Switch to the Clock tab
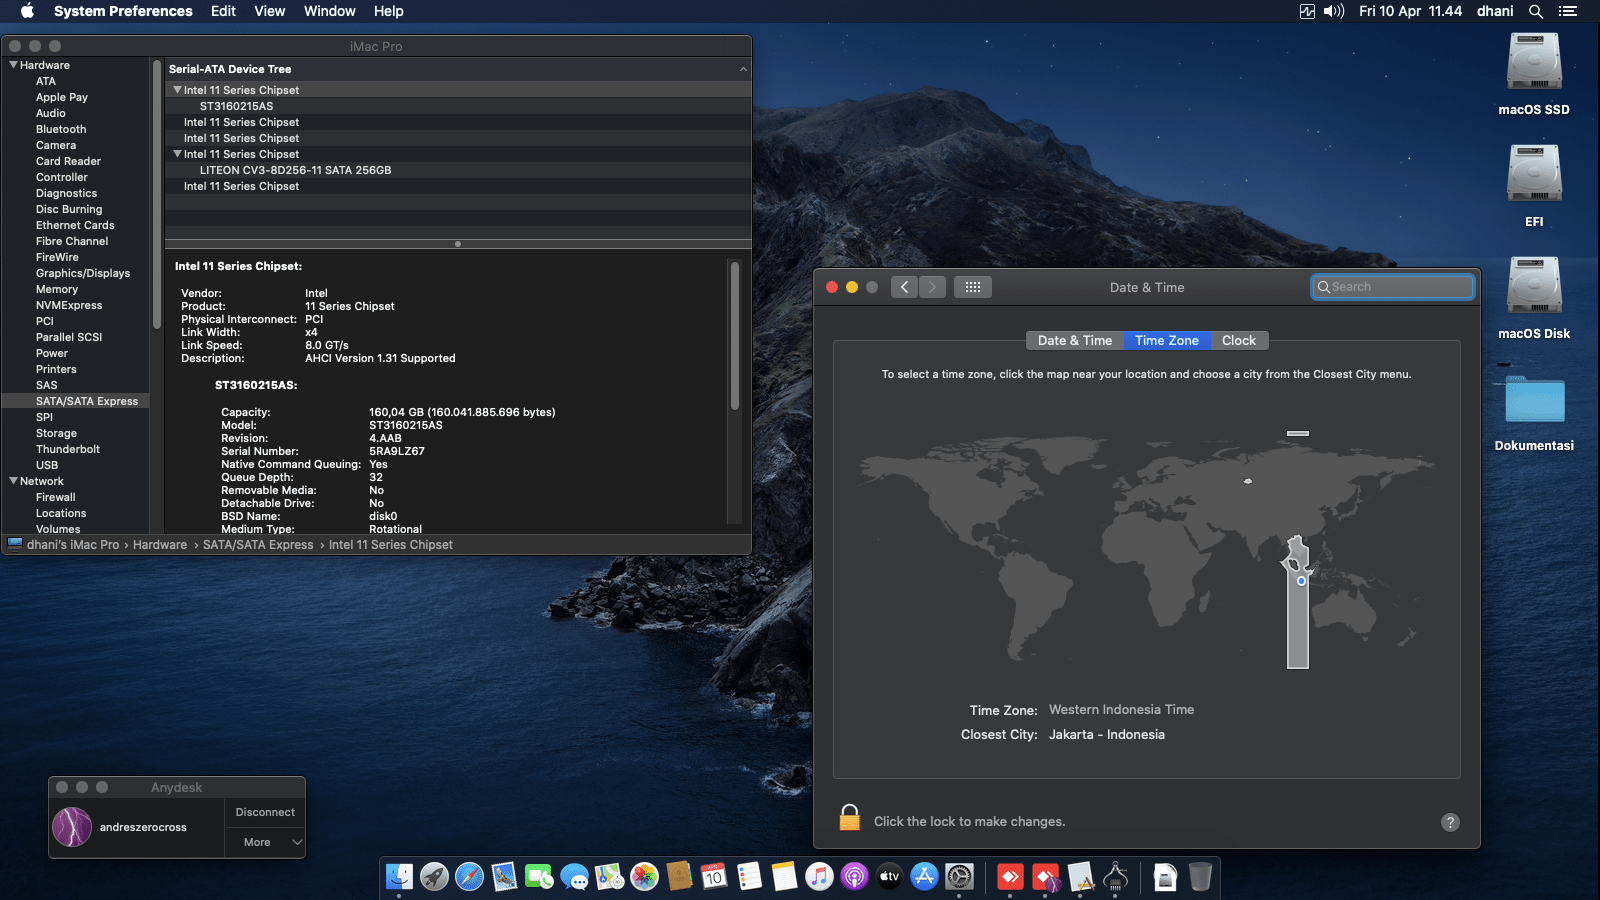 click(x=1239, y=340)
